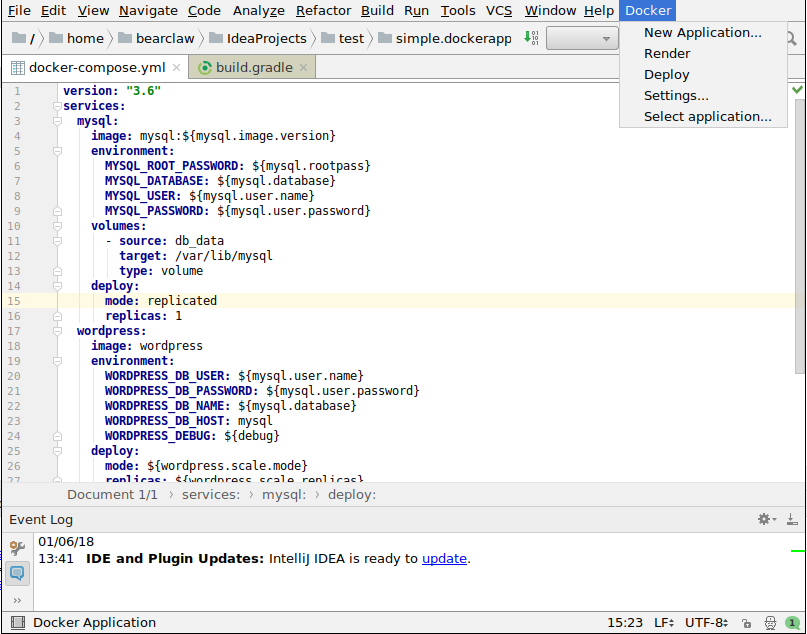Open the File menu
807x634 pixels.
click(20, 10)
